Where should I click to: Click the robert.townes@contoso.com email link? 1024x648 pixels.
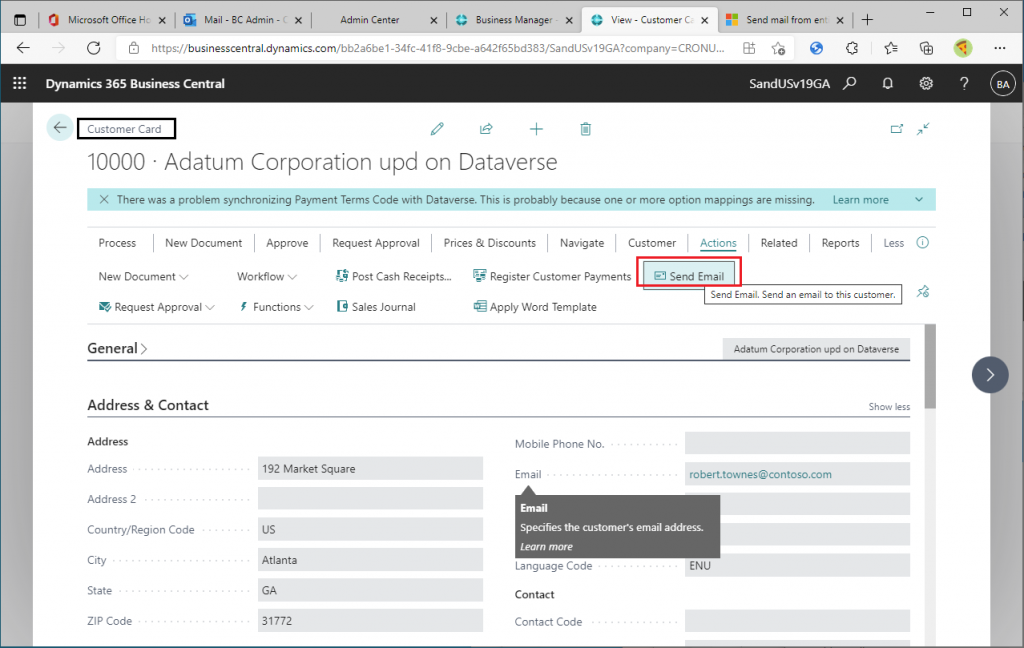coord(761,474)
